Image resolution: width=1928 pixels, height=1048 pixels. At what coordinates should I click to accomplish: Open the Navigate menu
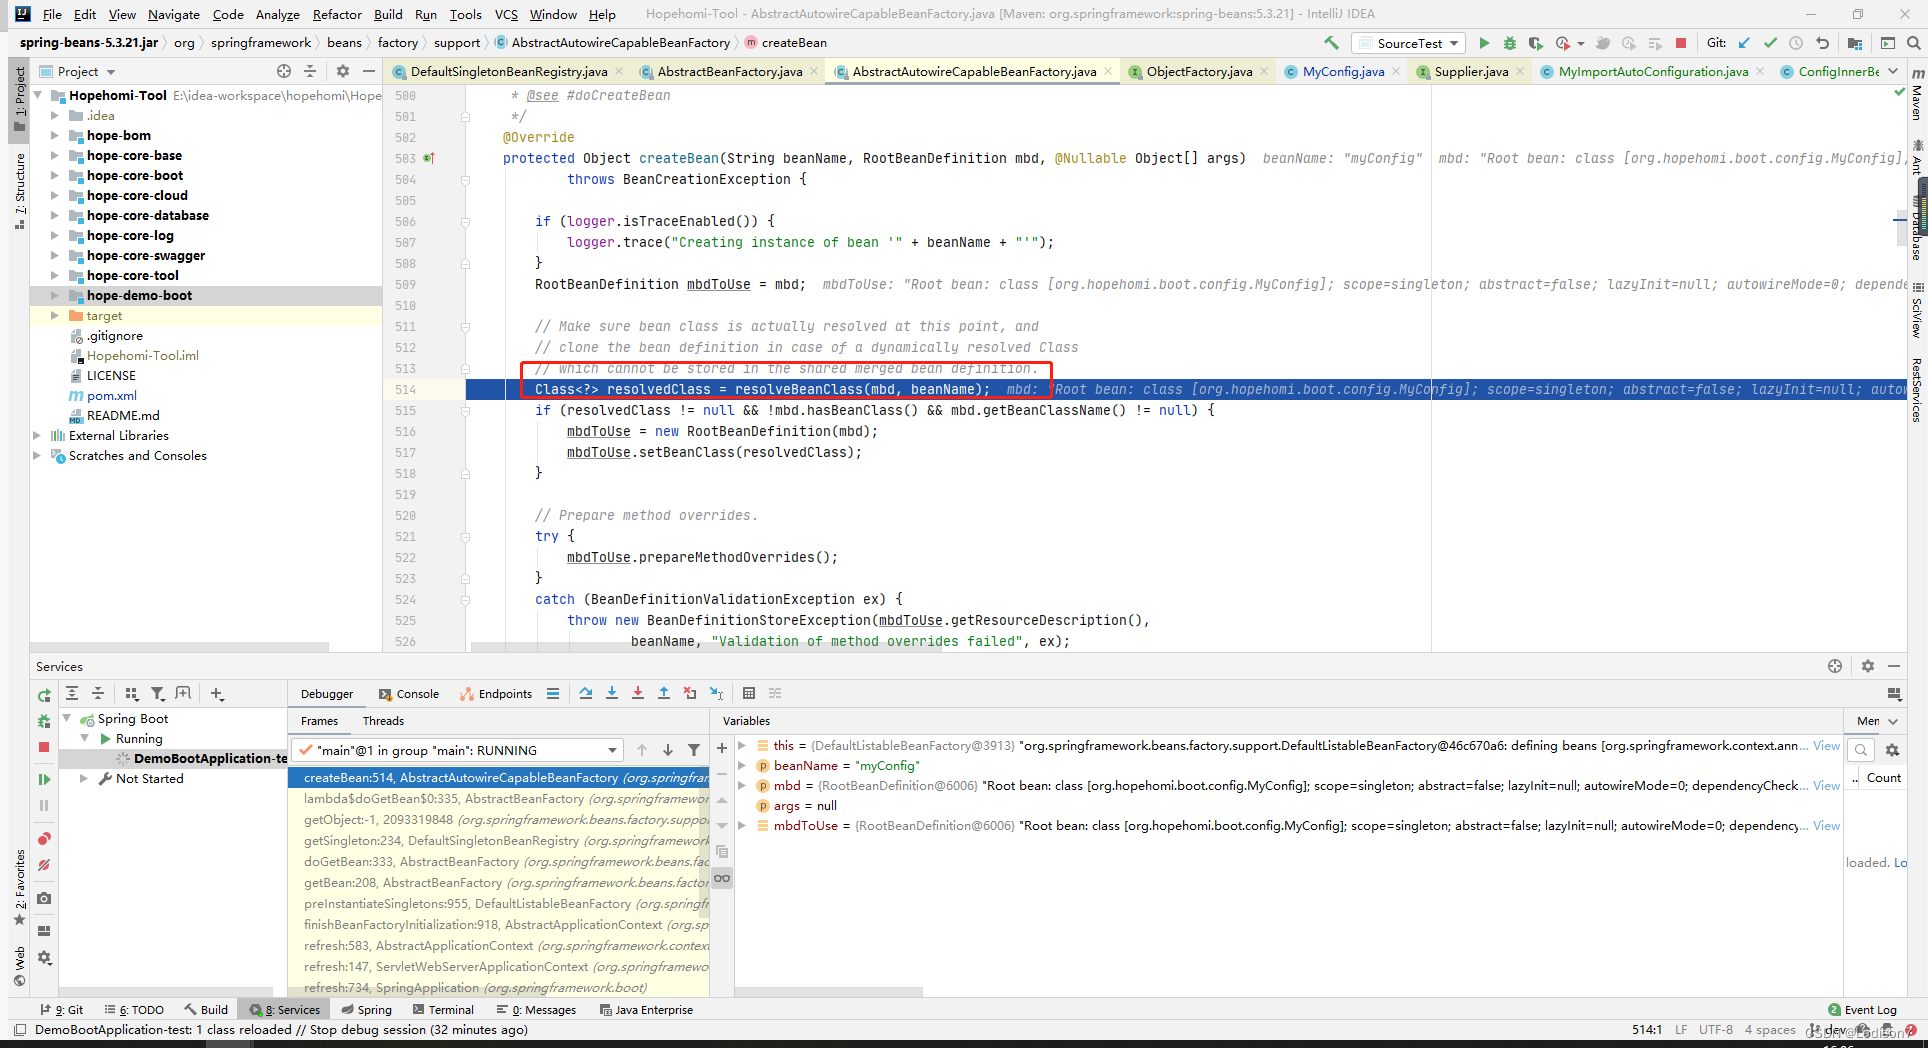(x=174, y=14)
